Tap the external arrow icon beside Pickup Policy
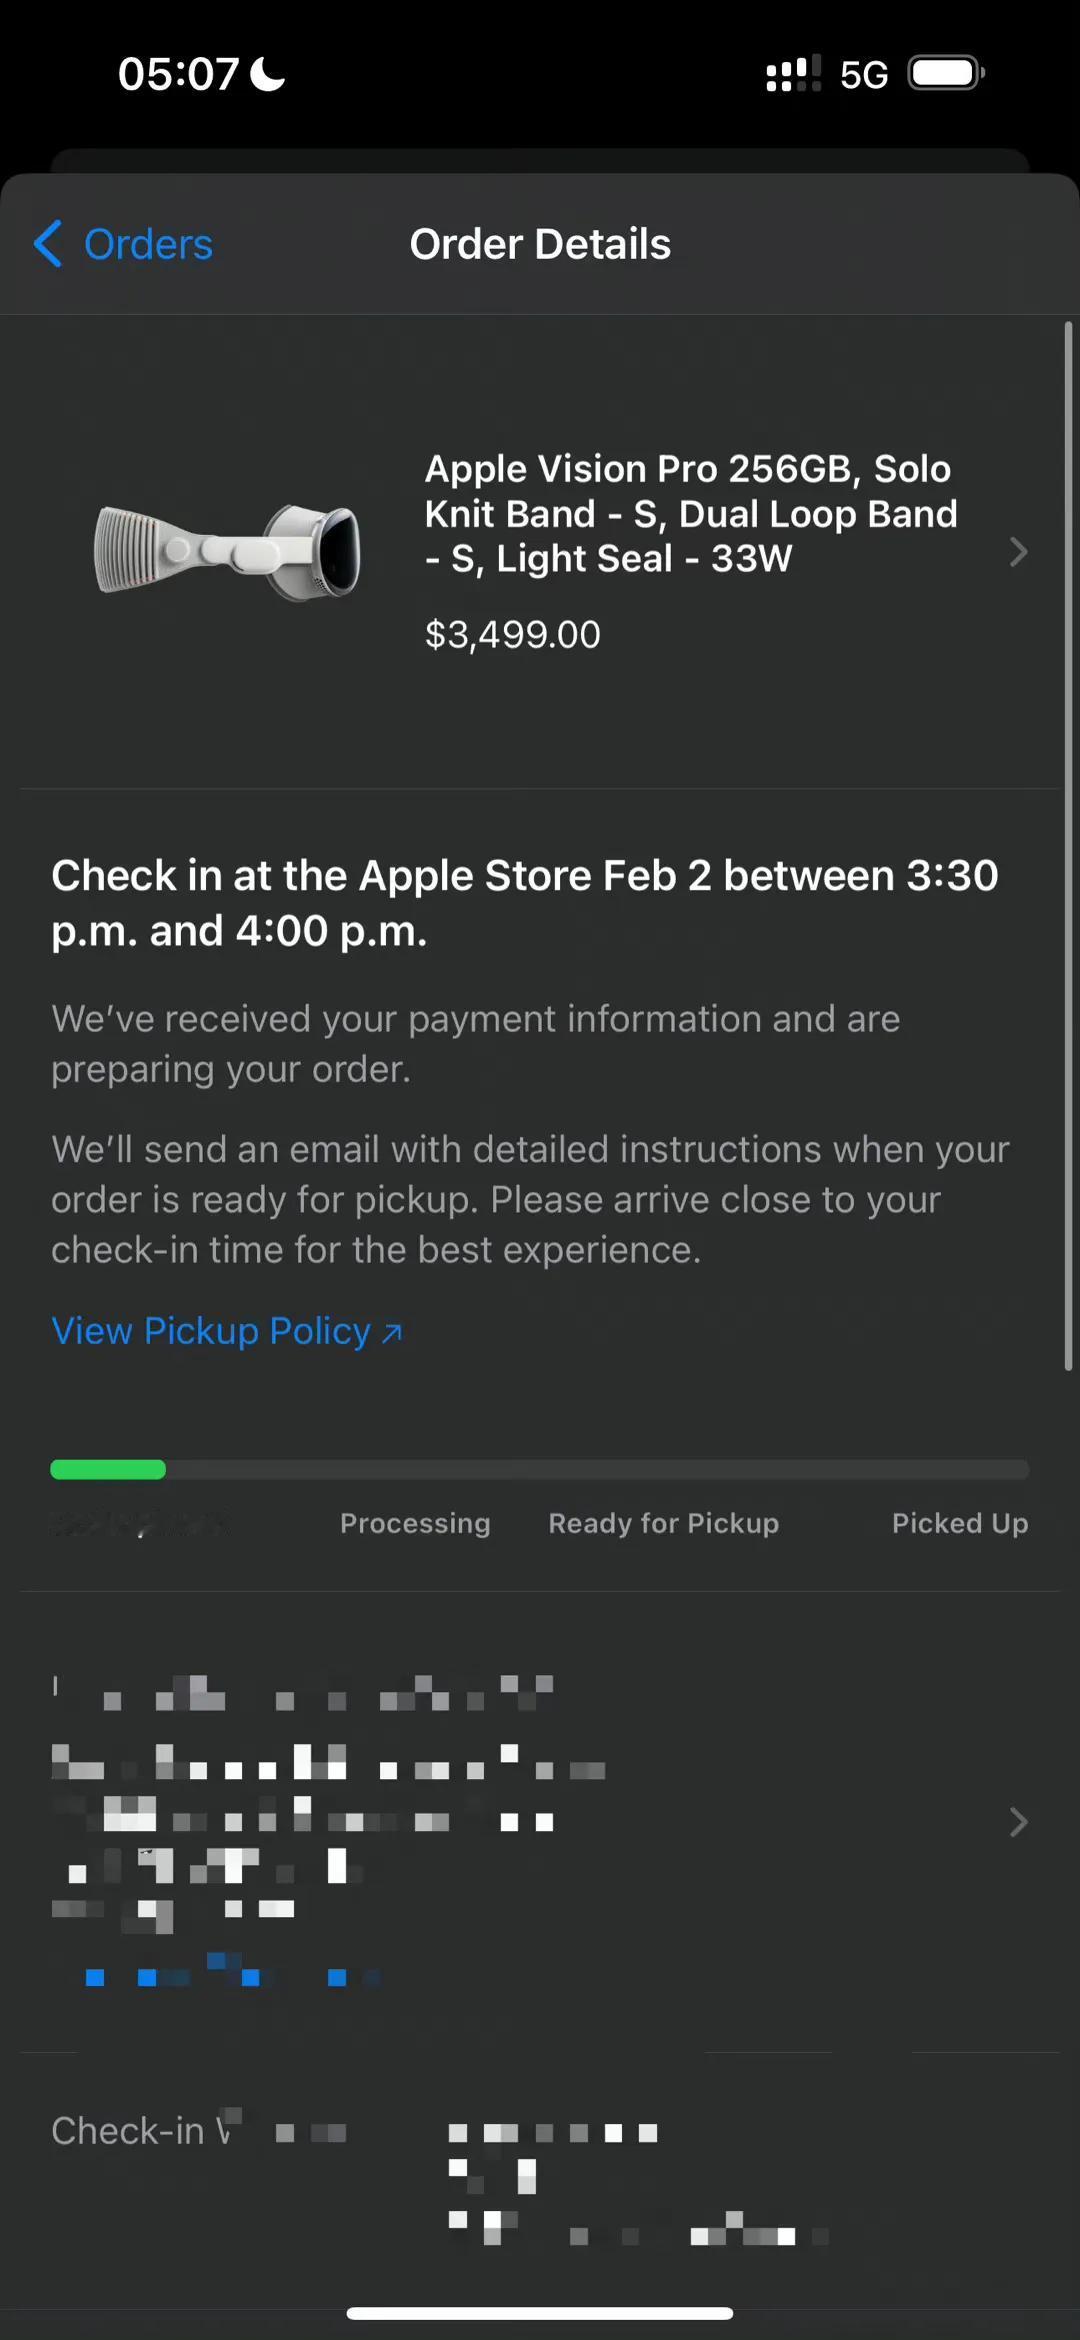 [392, 1333]
